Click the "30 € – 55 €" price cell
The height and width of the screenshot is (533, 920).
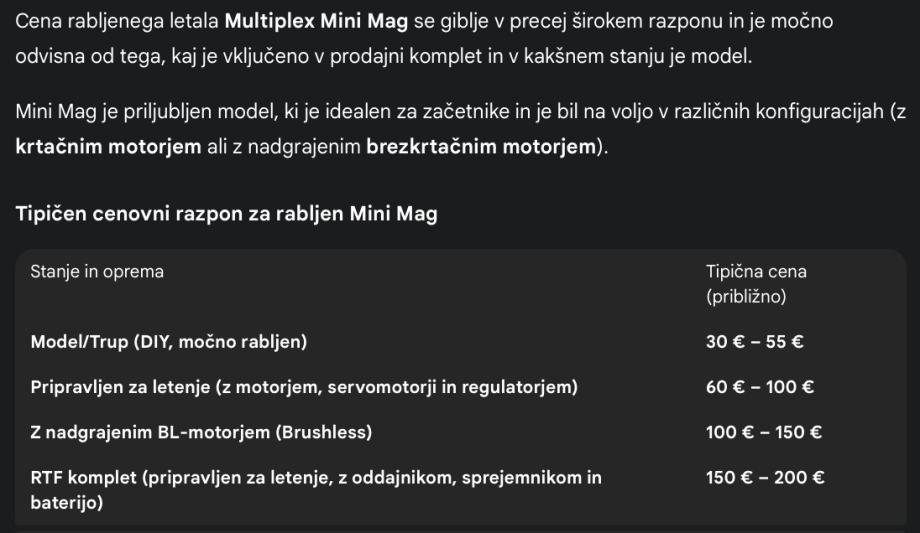pyautogui.click(x=755, y=342)
